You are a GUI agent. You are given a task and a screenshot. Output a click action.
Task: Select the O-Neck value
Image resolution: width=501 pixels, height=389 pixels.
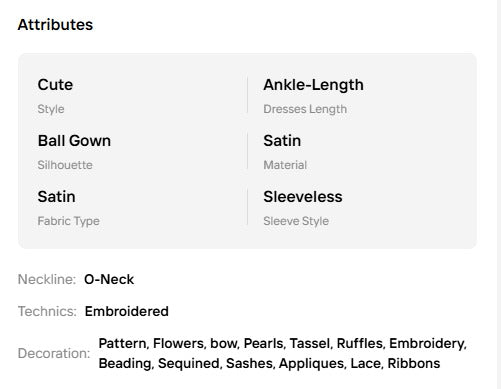pyautogui.click(x=109, y=279)
